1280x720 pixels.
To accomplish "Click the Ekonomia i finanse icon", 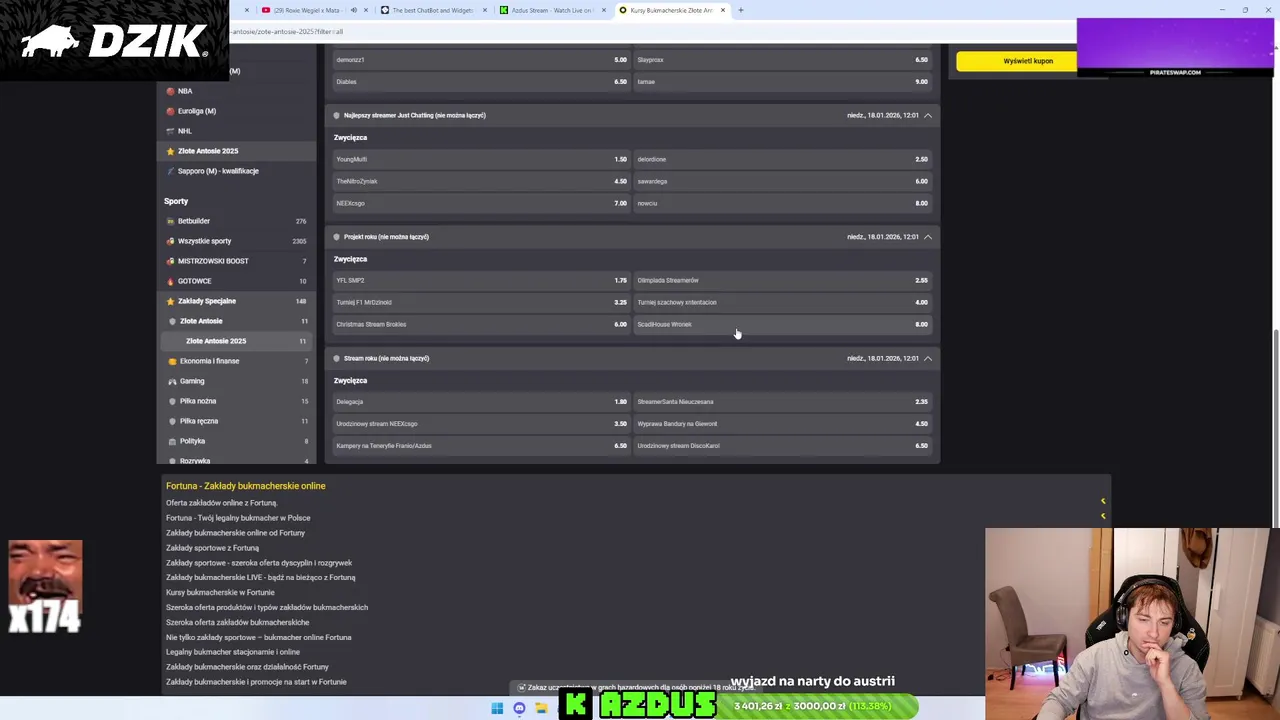I will point(172,361).
